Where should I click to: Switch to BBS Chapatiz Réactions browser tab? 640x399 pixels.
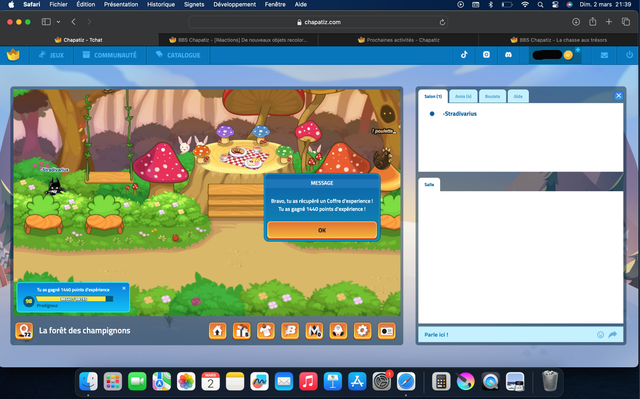pos(238,40)
